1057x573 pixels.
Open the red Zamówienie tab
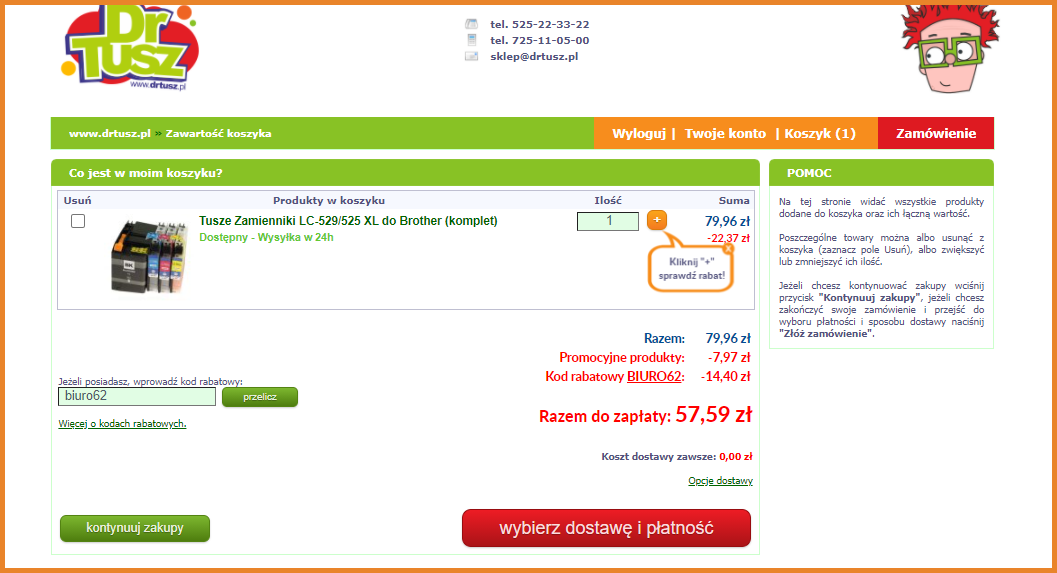pyautogui.click(x=936, y=133)
